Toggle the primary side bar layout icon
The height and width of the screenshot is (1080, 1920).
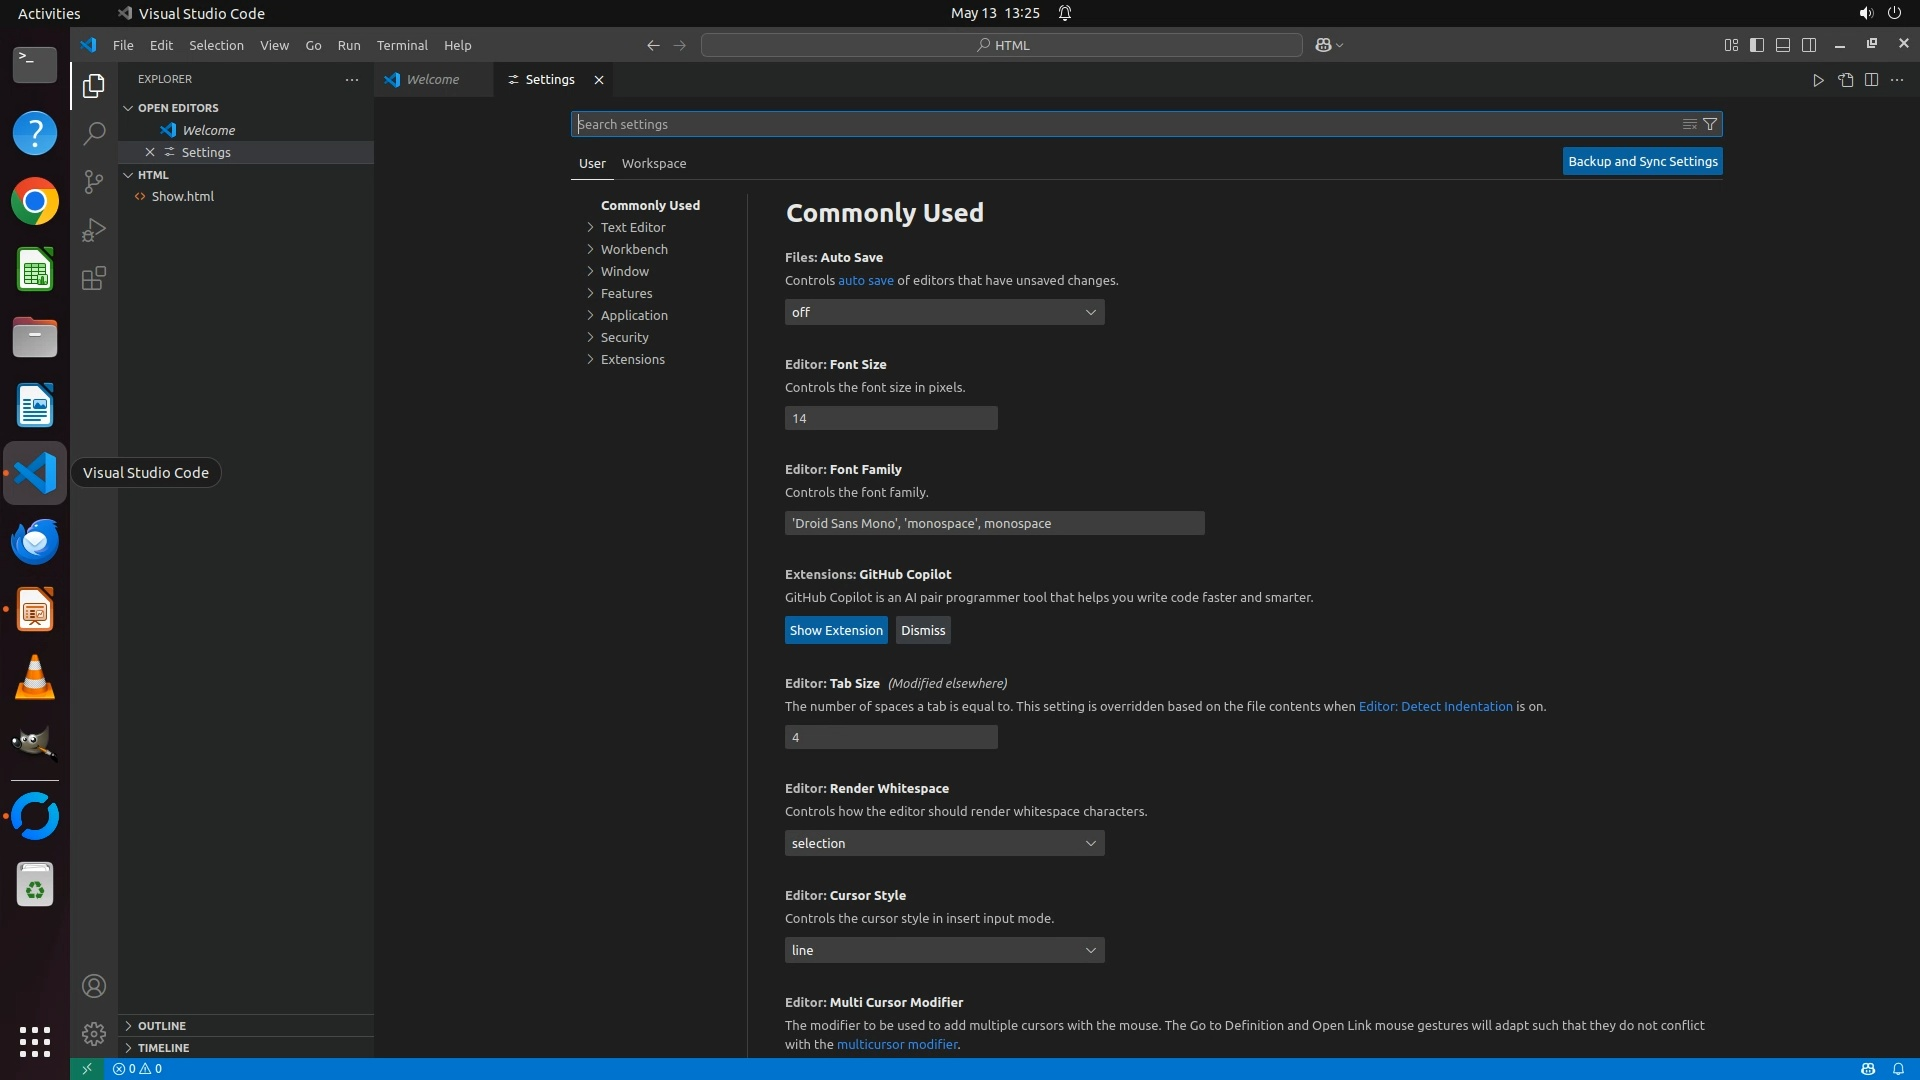pos(1757,45)
